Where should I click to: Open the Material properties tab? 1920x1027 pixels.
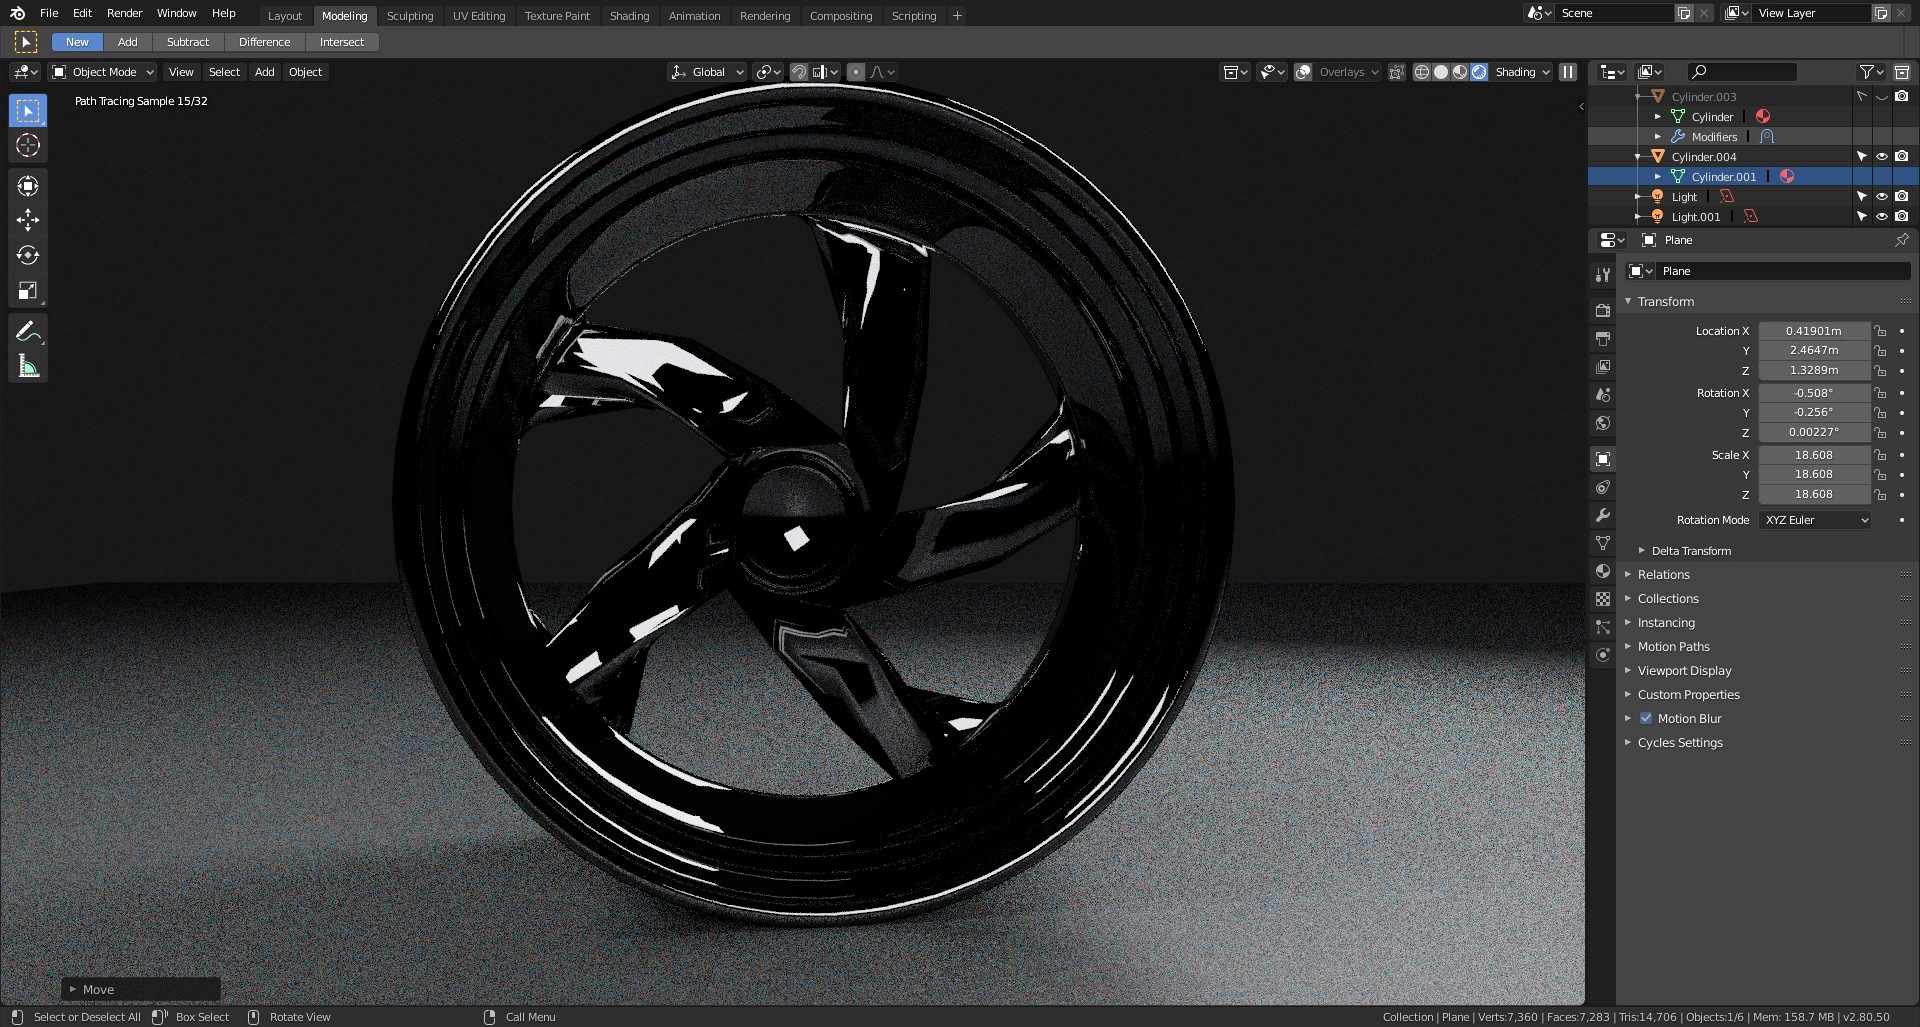pos(1603,571)
